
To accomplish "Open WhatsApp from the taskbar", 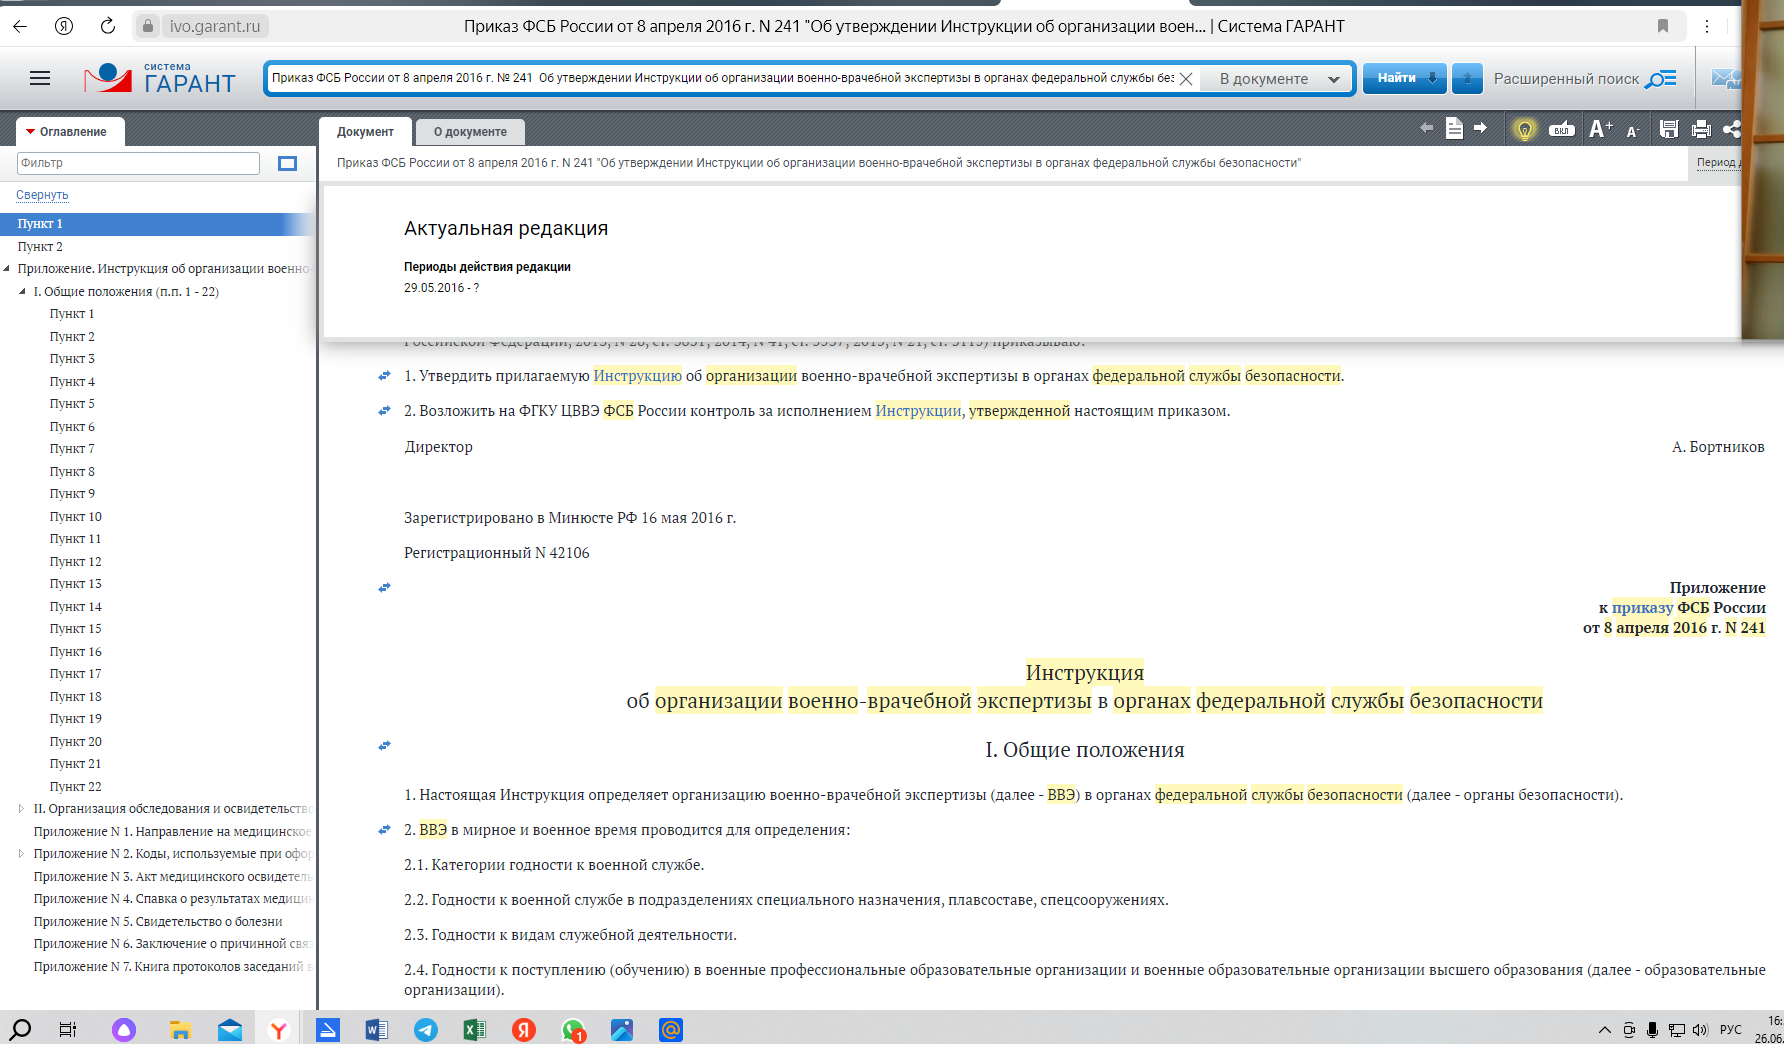I will point(573,1030).
